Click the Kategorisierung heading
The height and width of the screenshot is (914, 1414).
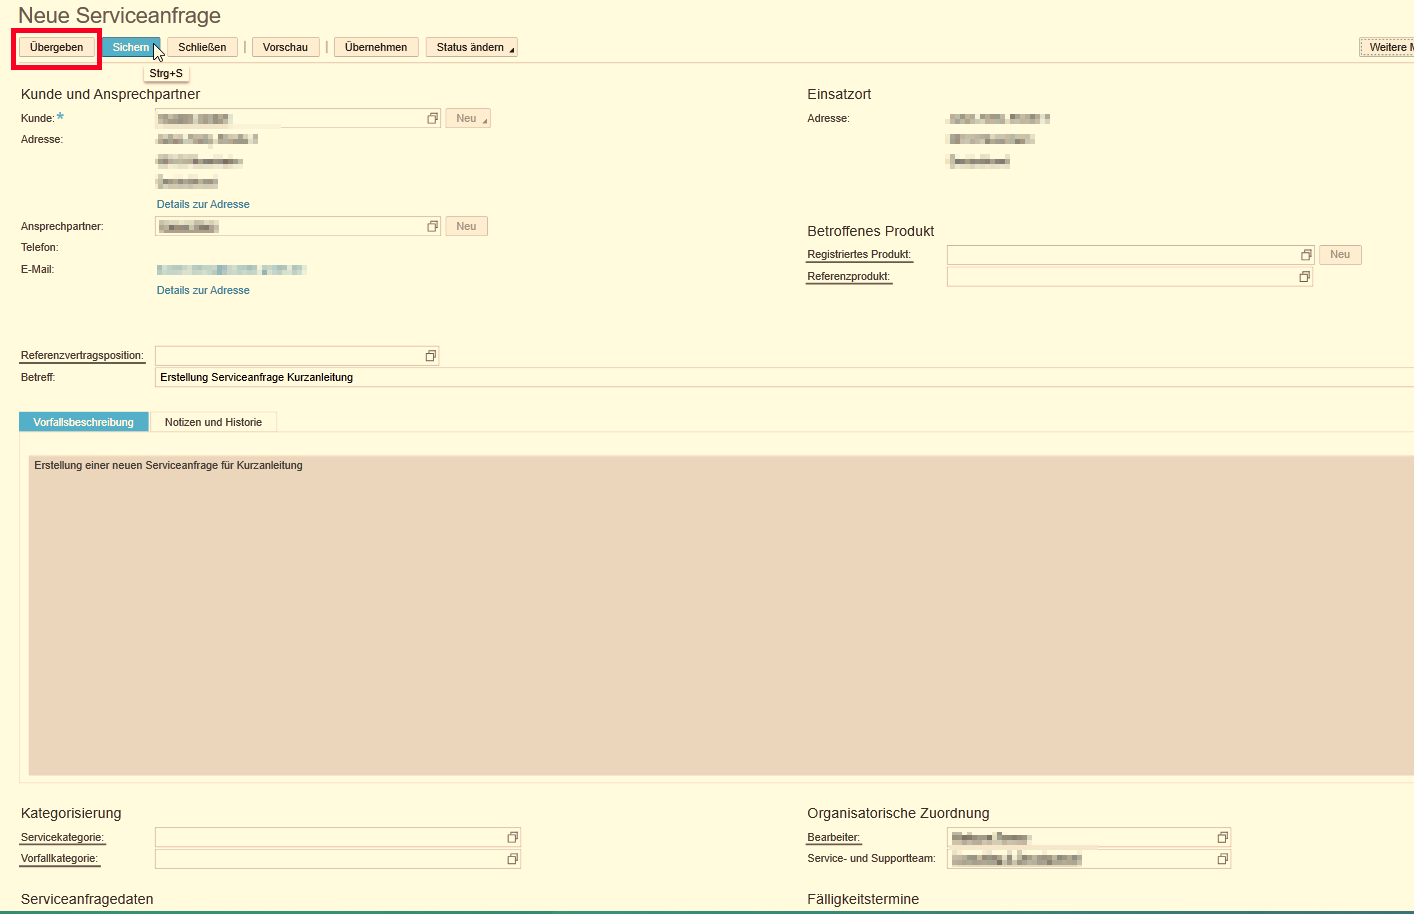[x=71, y=813]
